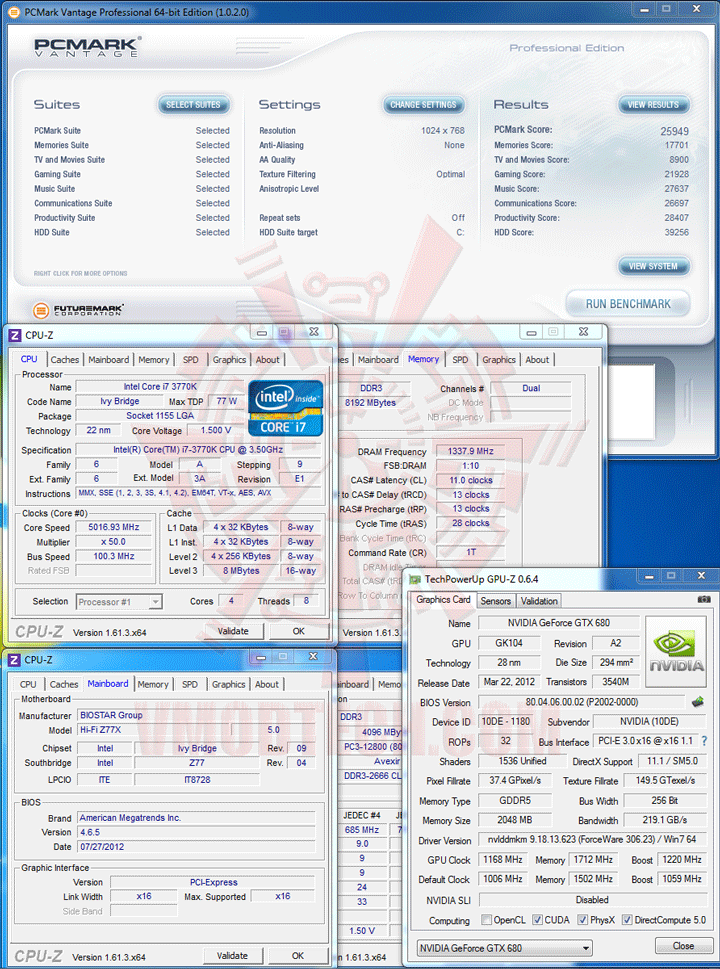Click the SELECT SUITES button

[193, 104]
